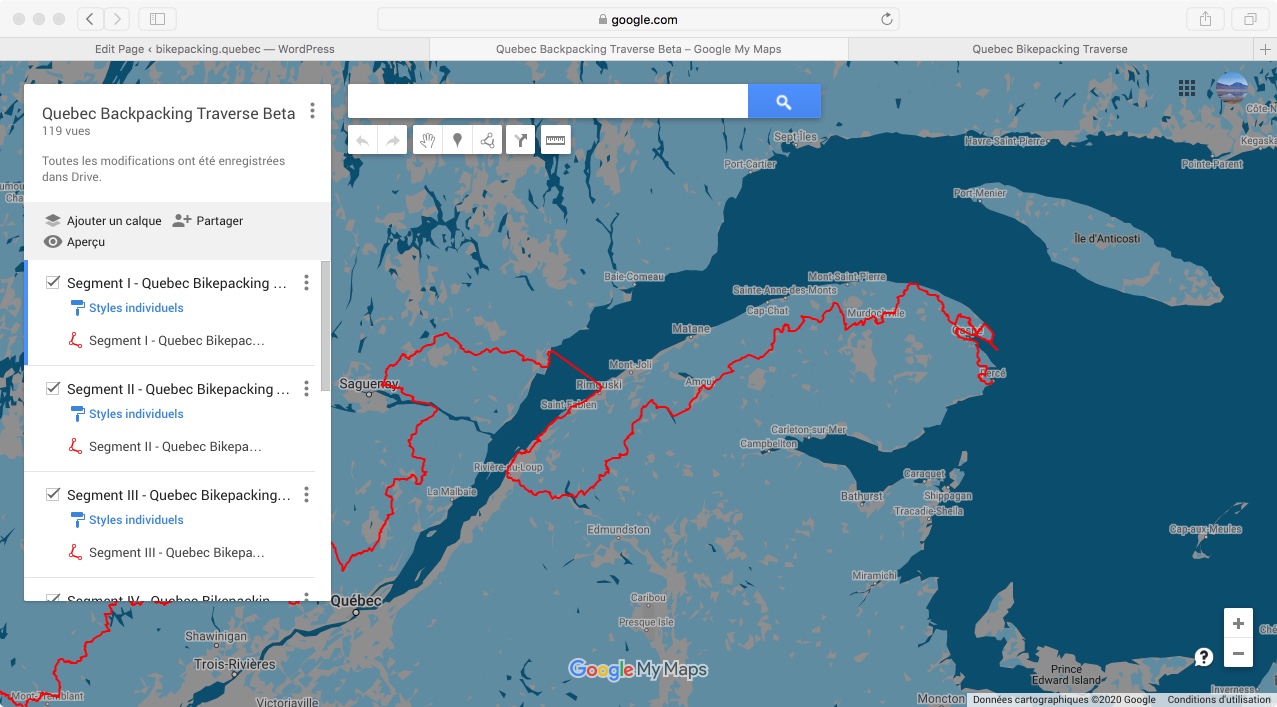
Task: Click Partager button
Action: click(x=208, y=221)
